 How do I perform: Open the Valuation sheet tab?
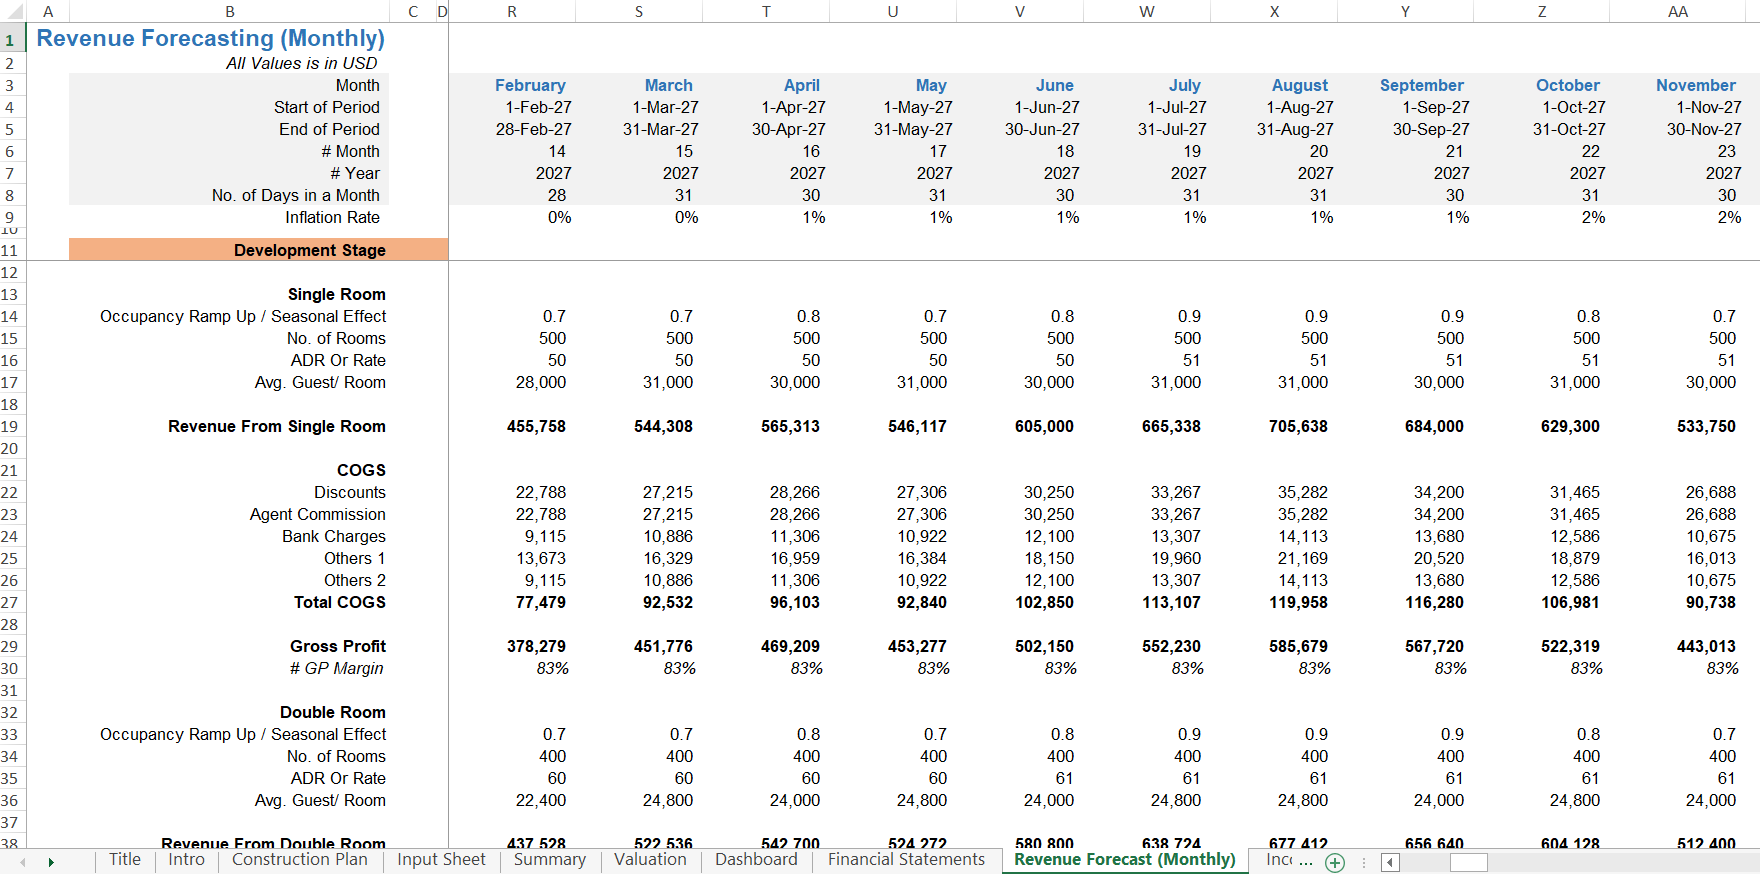[650, 860]
